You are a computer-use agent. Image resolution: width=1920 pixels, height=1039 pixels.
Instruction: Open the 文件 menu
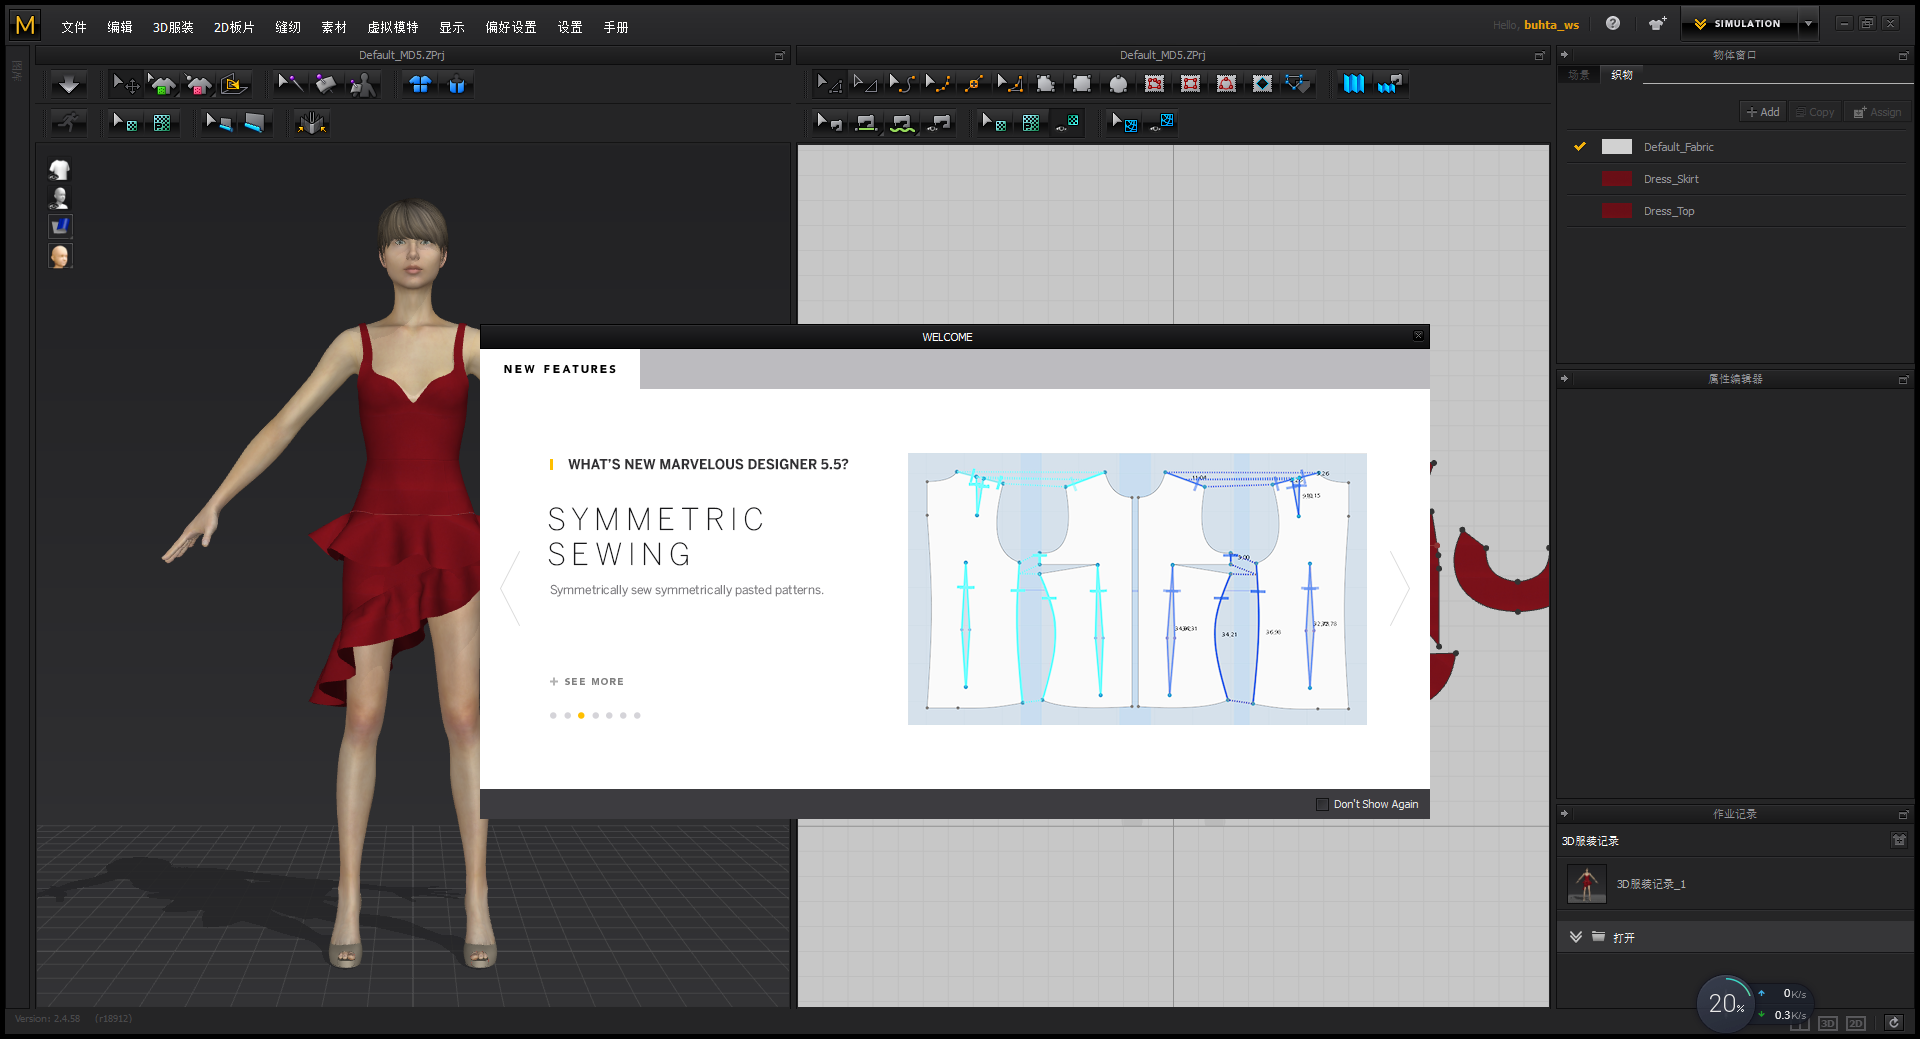pyautogui.click(x=74, y=27)
